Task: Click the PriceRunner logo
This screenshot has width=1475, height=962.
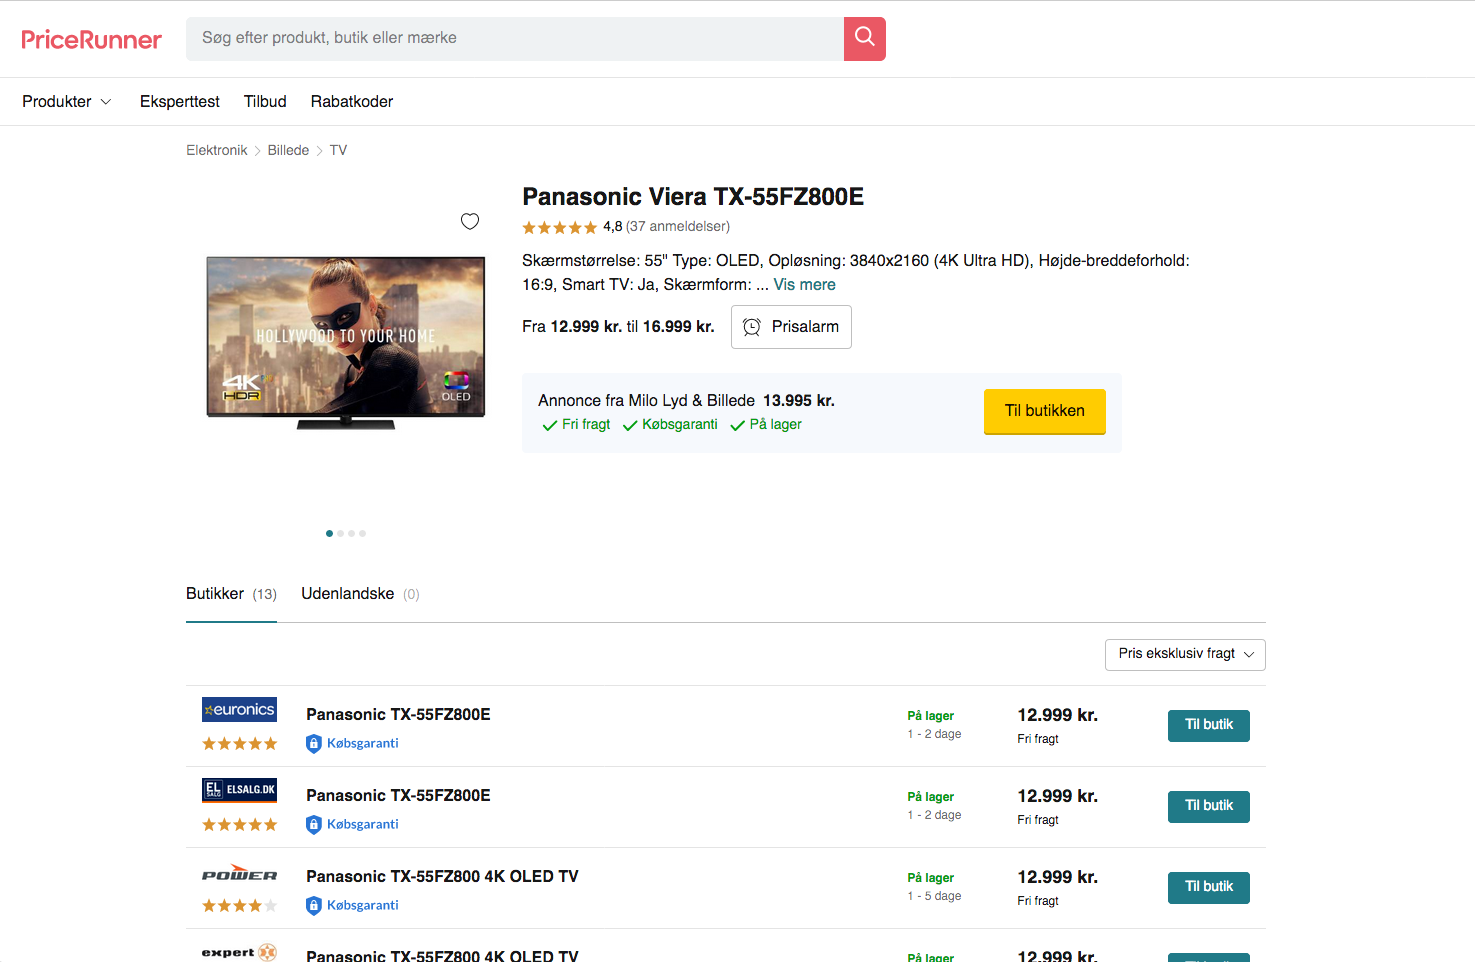Action: coord(91,40)
